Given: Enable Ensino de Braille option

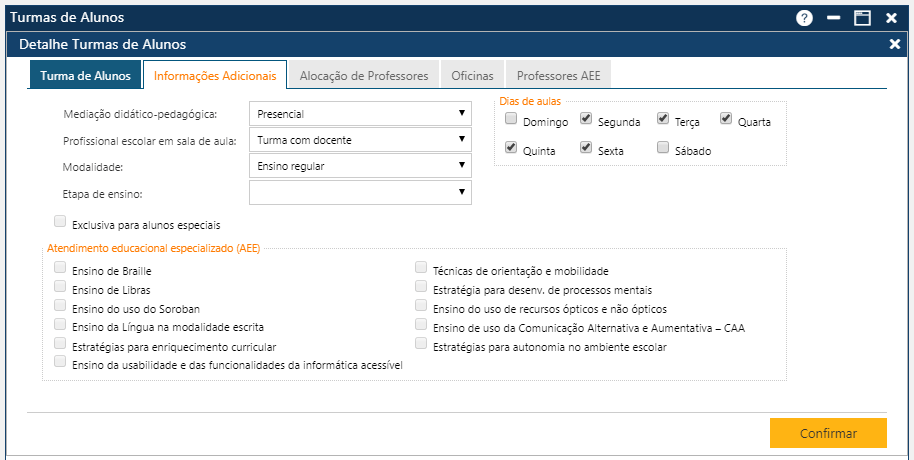Looking at the screenshot, I should 61,268.
